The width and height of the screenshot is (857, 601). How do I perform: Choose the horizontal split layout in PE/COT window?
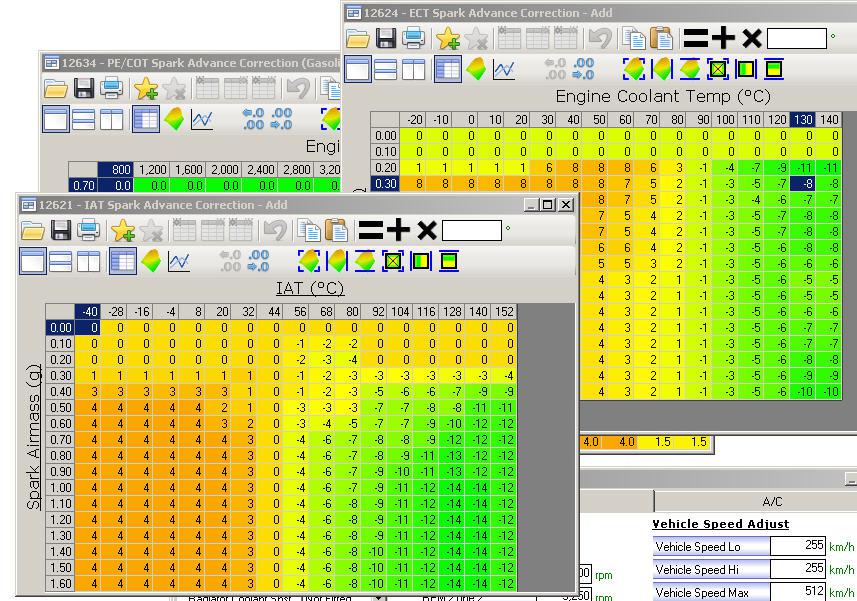click(x=84, y=118)
